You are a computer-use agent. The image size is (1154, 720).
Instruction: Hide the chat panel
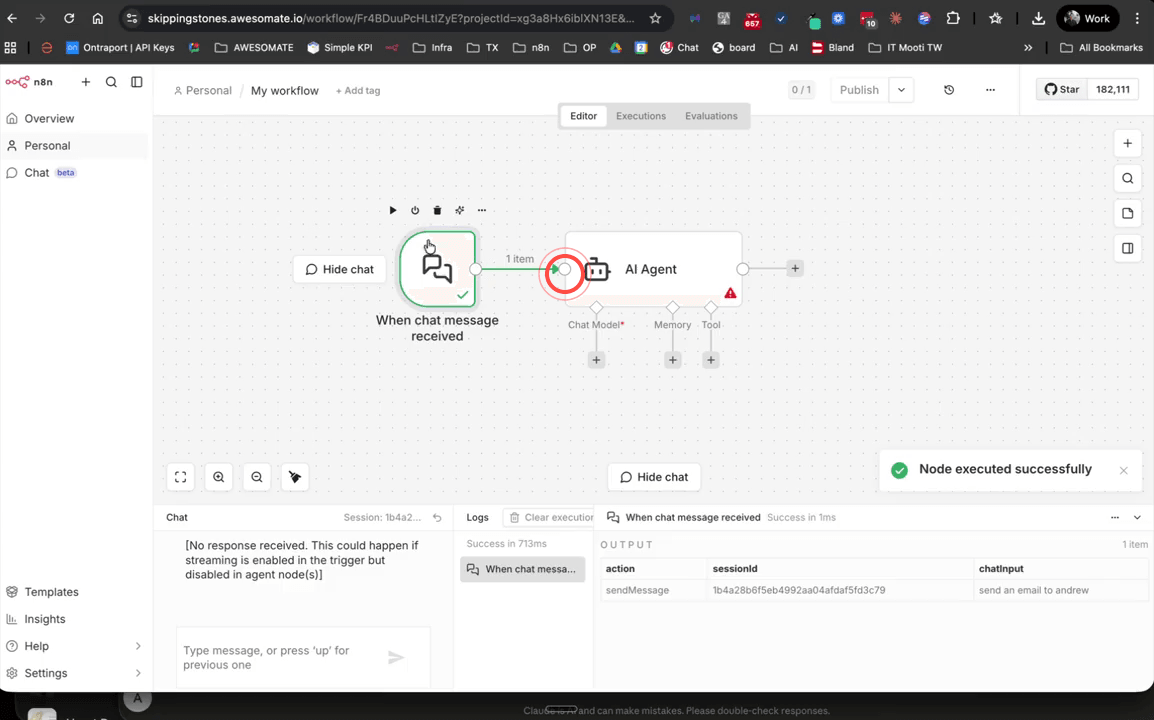(654, 477)
